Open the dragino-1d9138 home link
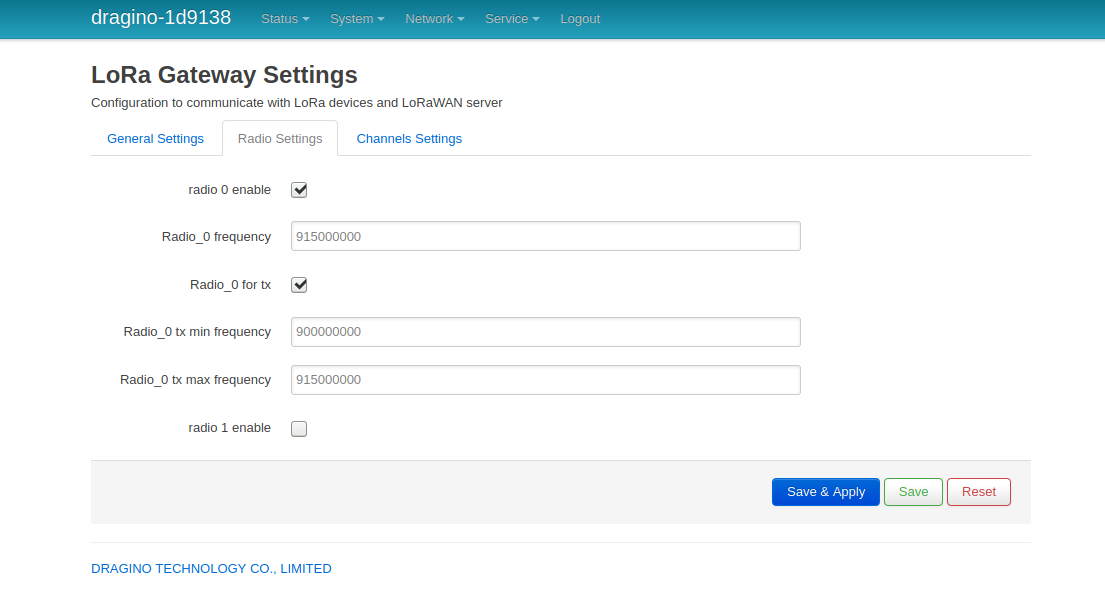The width and height of the screenshot is (1105, 608). click(x=161, y=18)
